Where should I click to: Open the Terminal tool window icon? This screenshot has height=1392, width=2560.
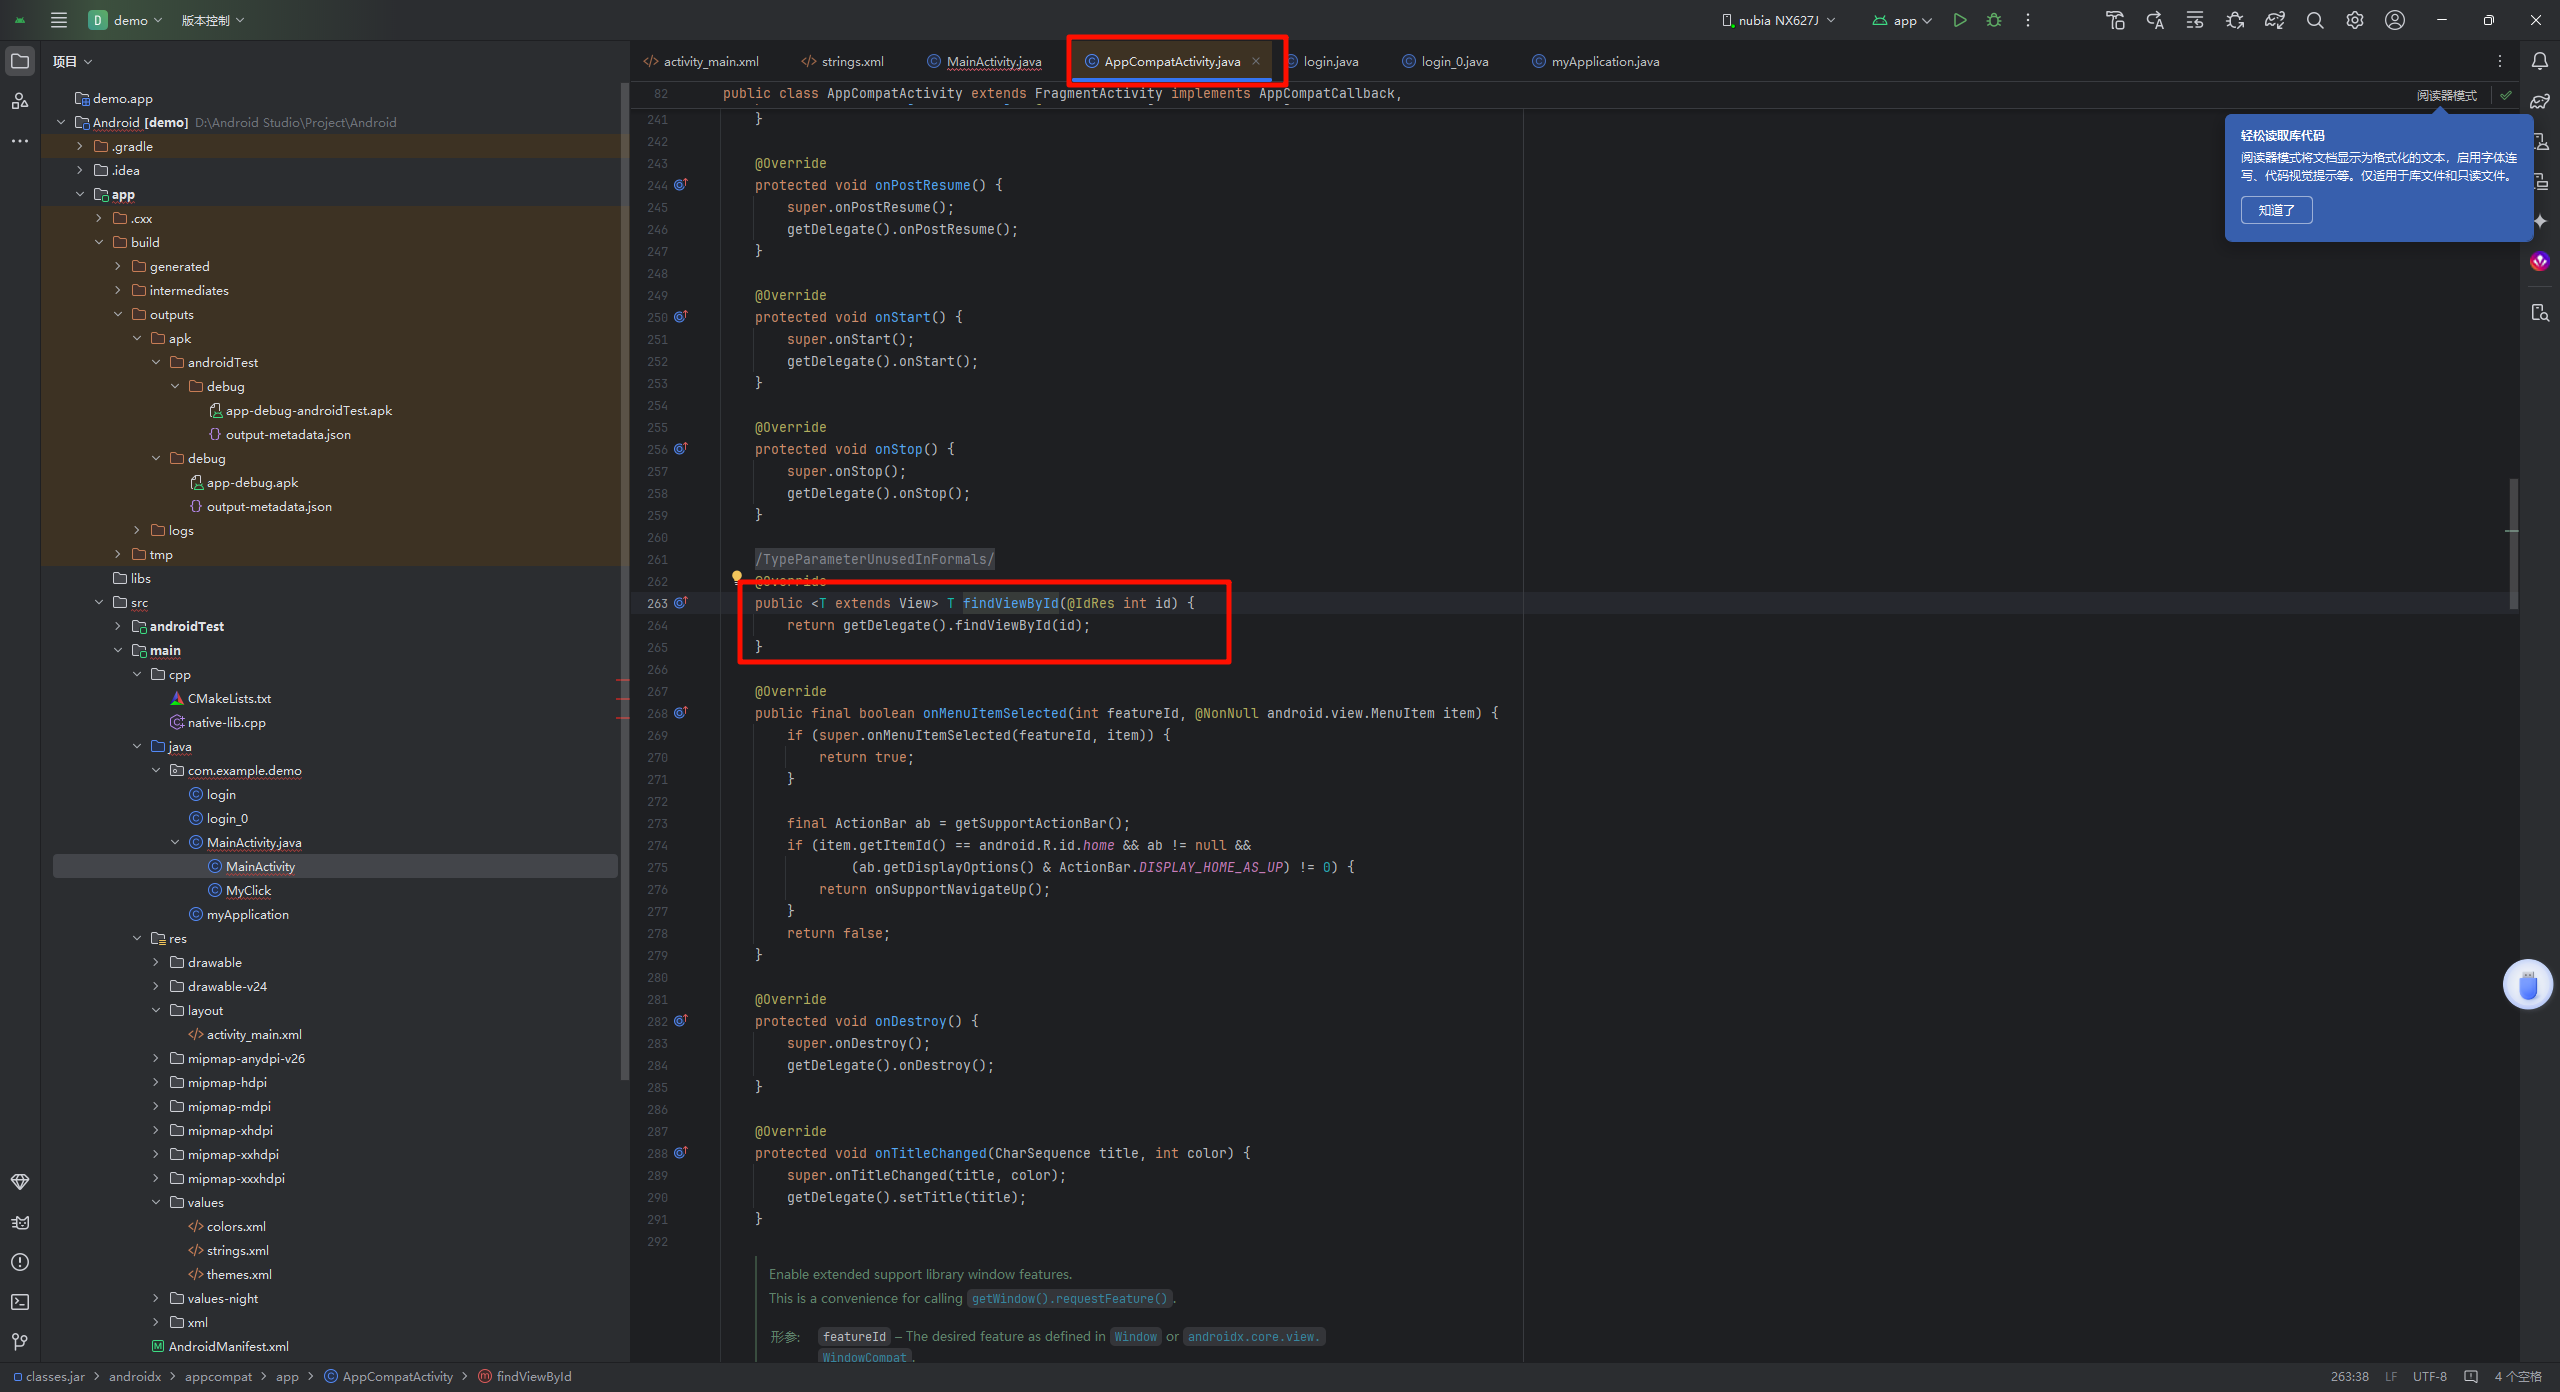[x=20, y=1302]
